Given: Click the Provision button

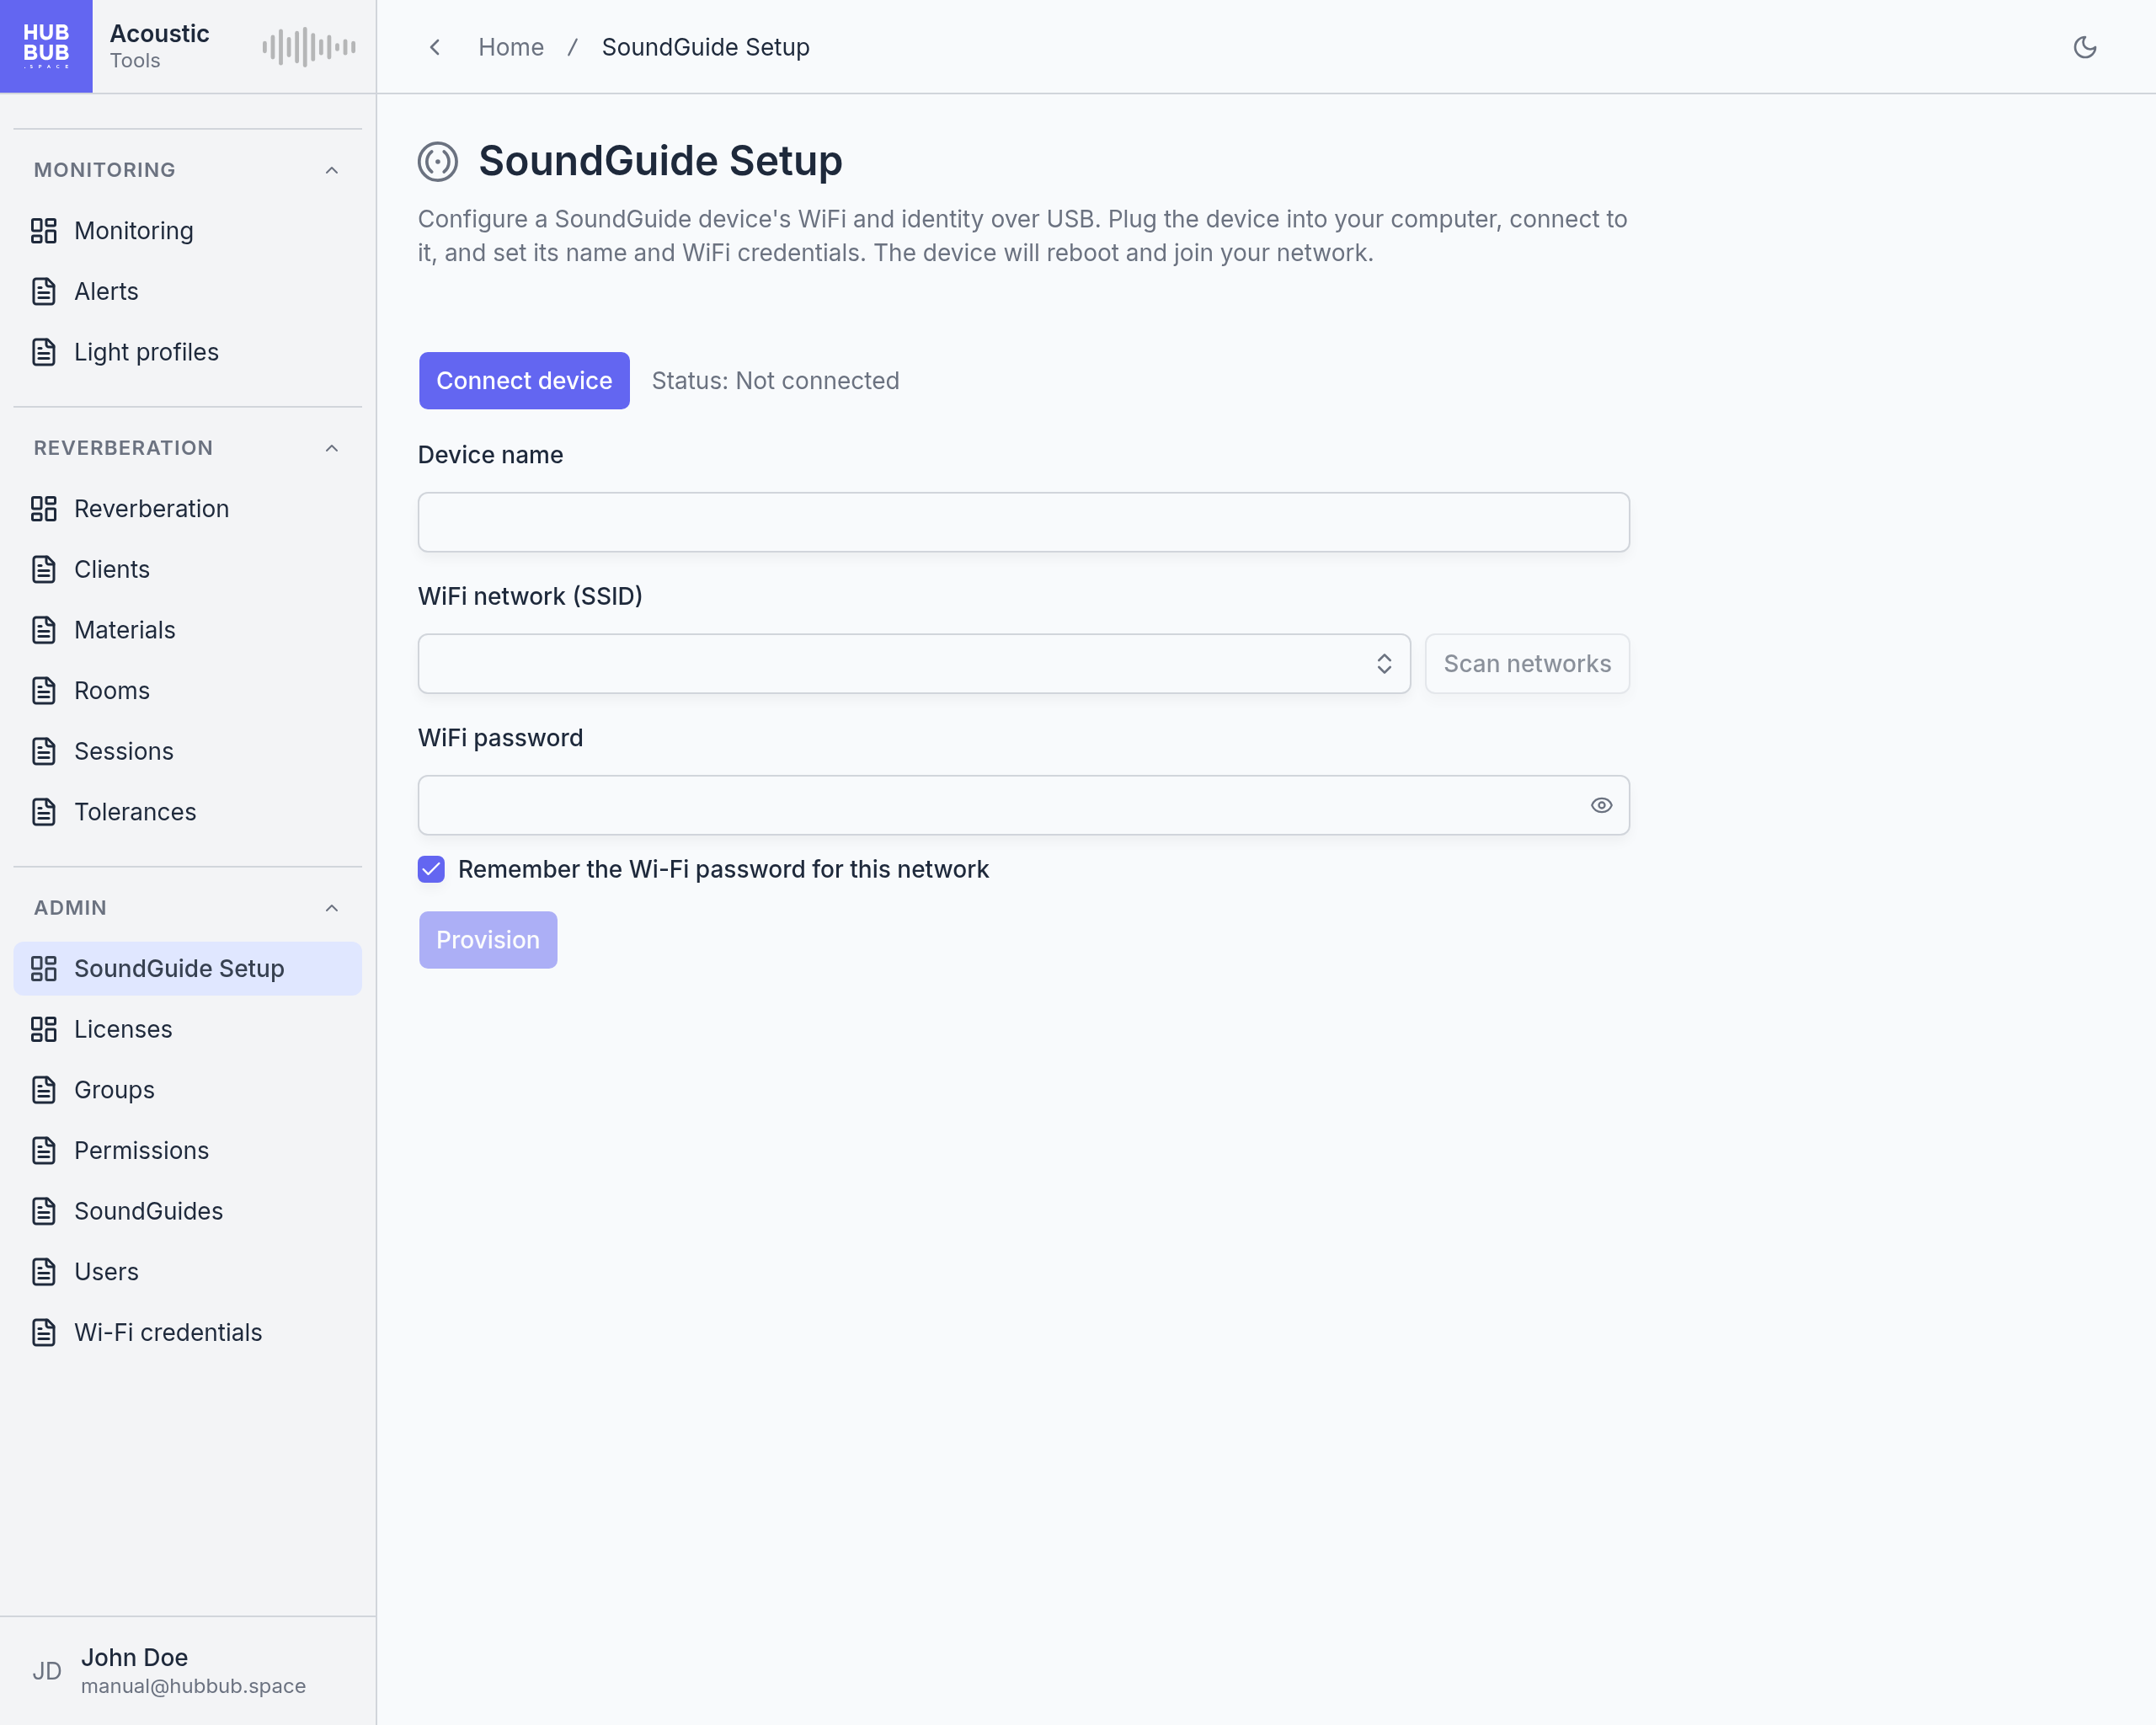Looking at the screenshot, I should click(488, 940).
